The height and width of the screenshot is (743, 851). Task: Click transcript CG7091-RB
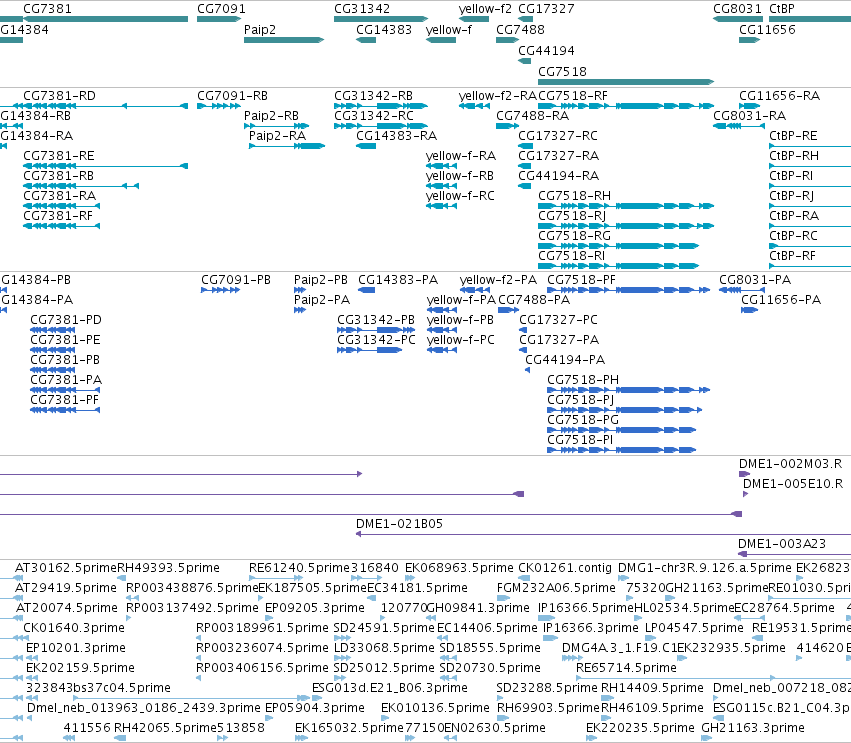219,106
